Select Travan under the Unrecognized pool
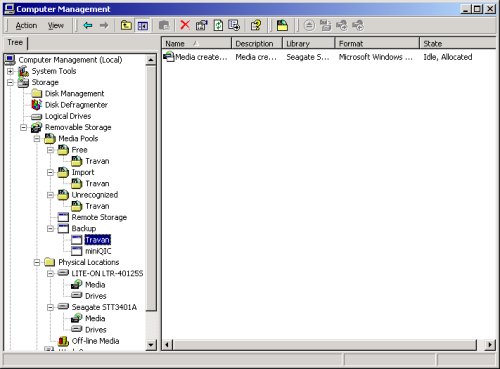The image size is (500, 369). [97, 206]
